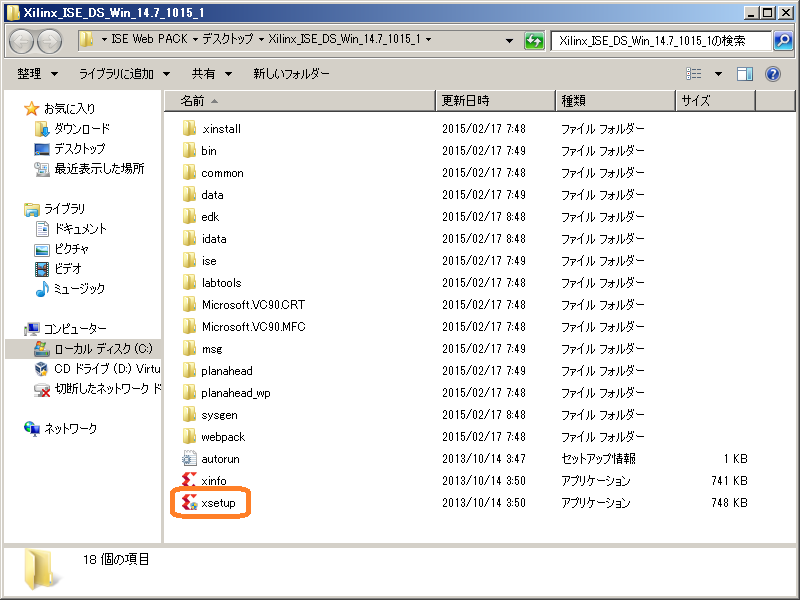Open the 整理 organize menu

click(x=37, y=74)
